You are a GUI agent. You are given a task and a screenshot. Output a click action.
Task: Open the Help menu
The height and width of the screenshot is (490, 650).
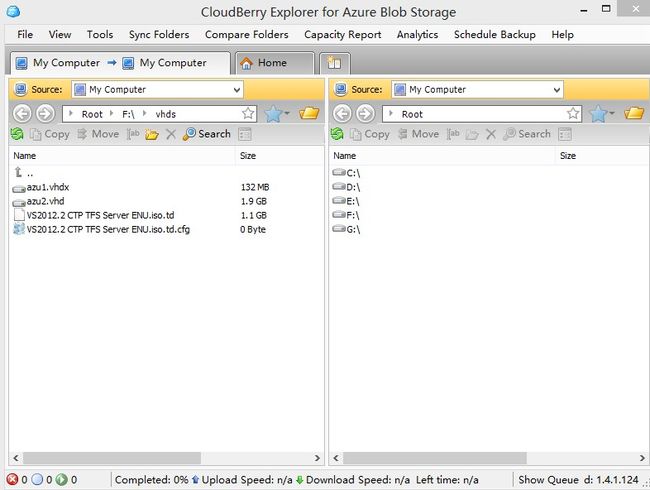coord(562,34)
